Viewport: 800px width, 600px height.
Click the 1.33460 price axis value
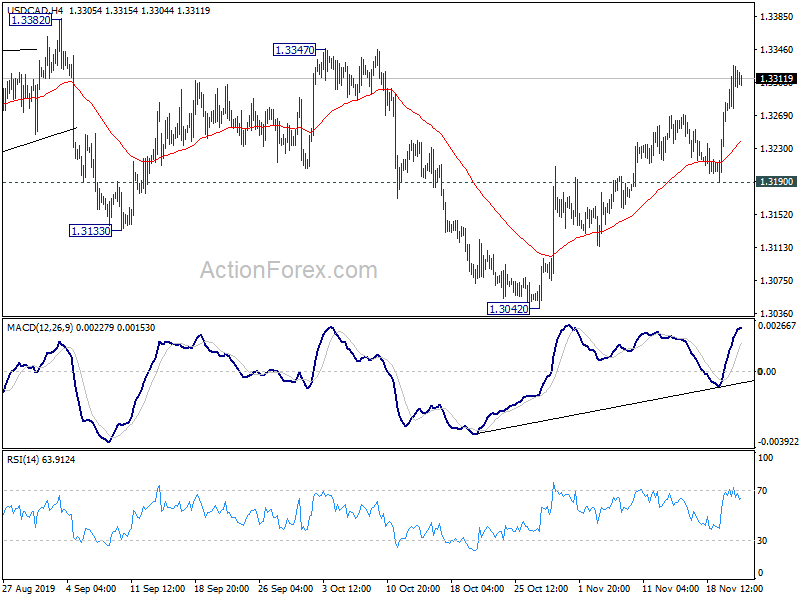click(776, 49)
